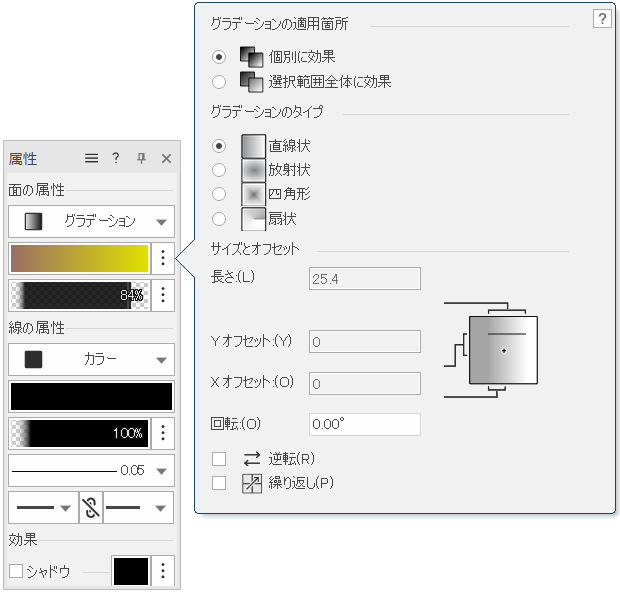
Task: Open fill opacity 84% options three-dot button
Action: coord(163,295)
